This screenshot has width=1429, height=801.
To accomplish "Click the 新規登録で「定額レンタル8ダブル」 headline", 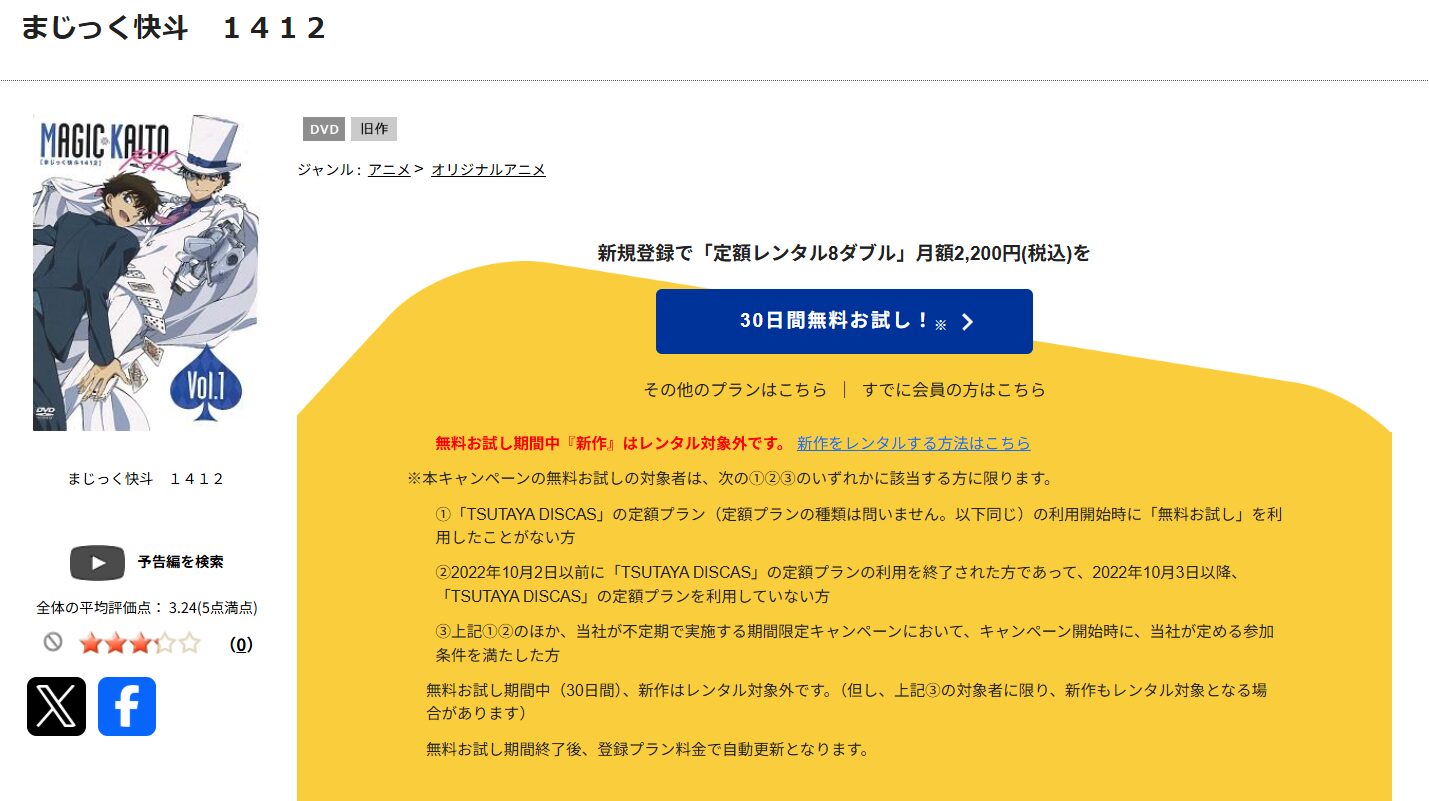I will click(x=844, y=253).
